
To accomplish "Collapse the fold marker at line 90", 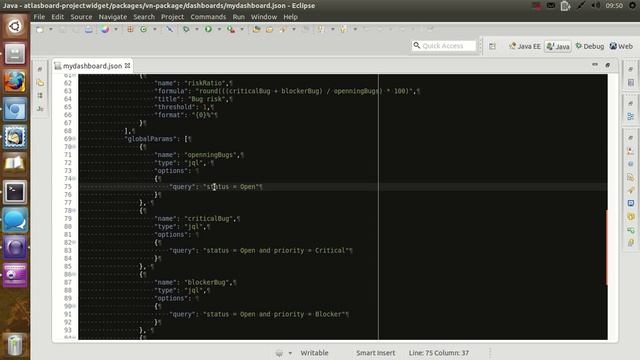I will click(x=74, y=306).
